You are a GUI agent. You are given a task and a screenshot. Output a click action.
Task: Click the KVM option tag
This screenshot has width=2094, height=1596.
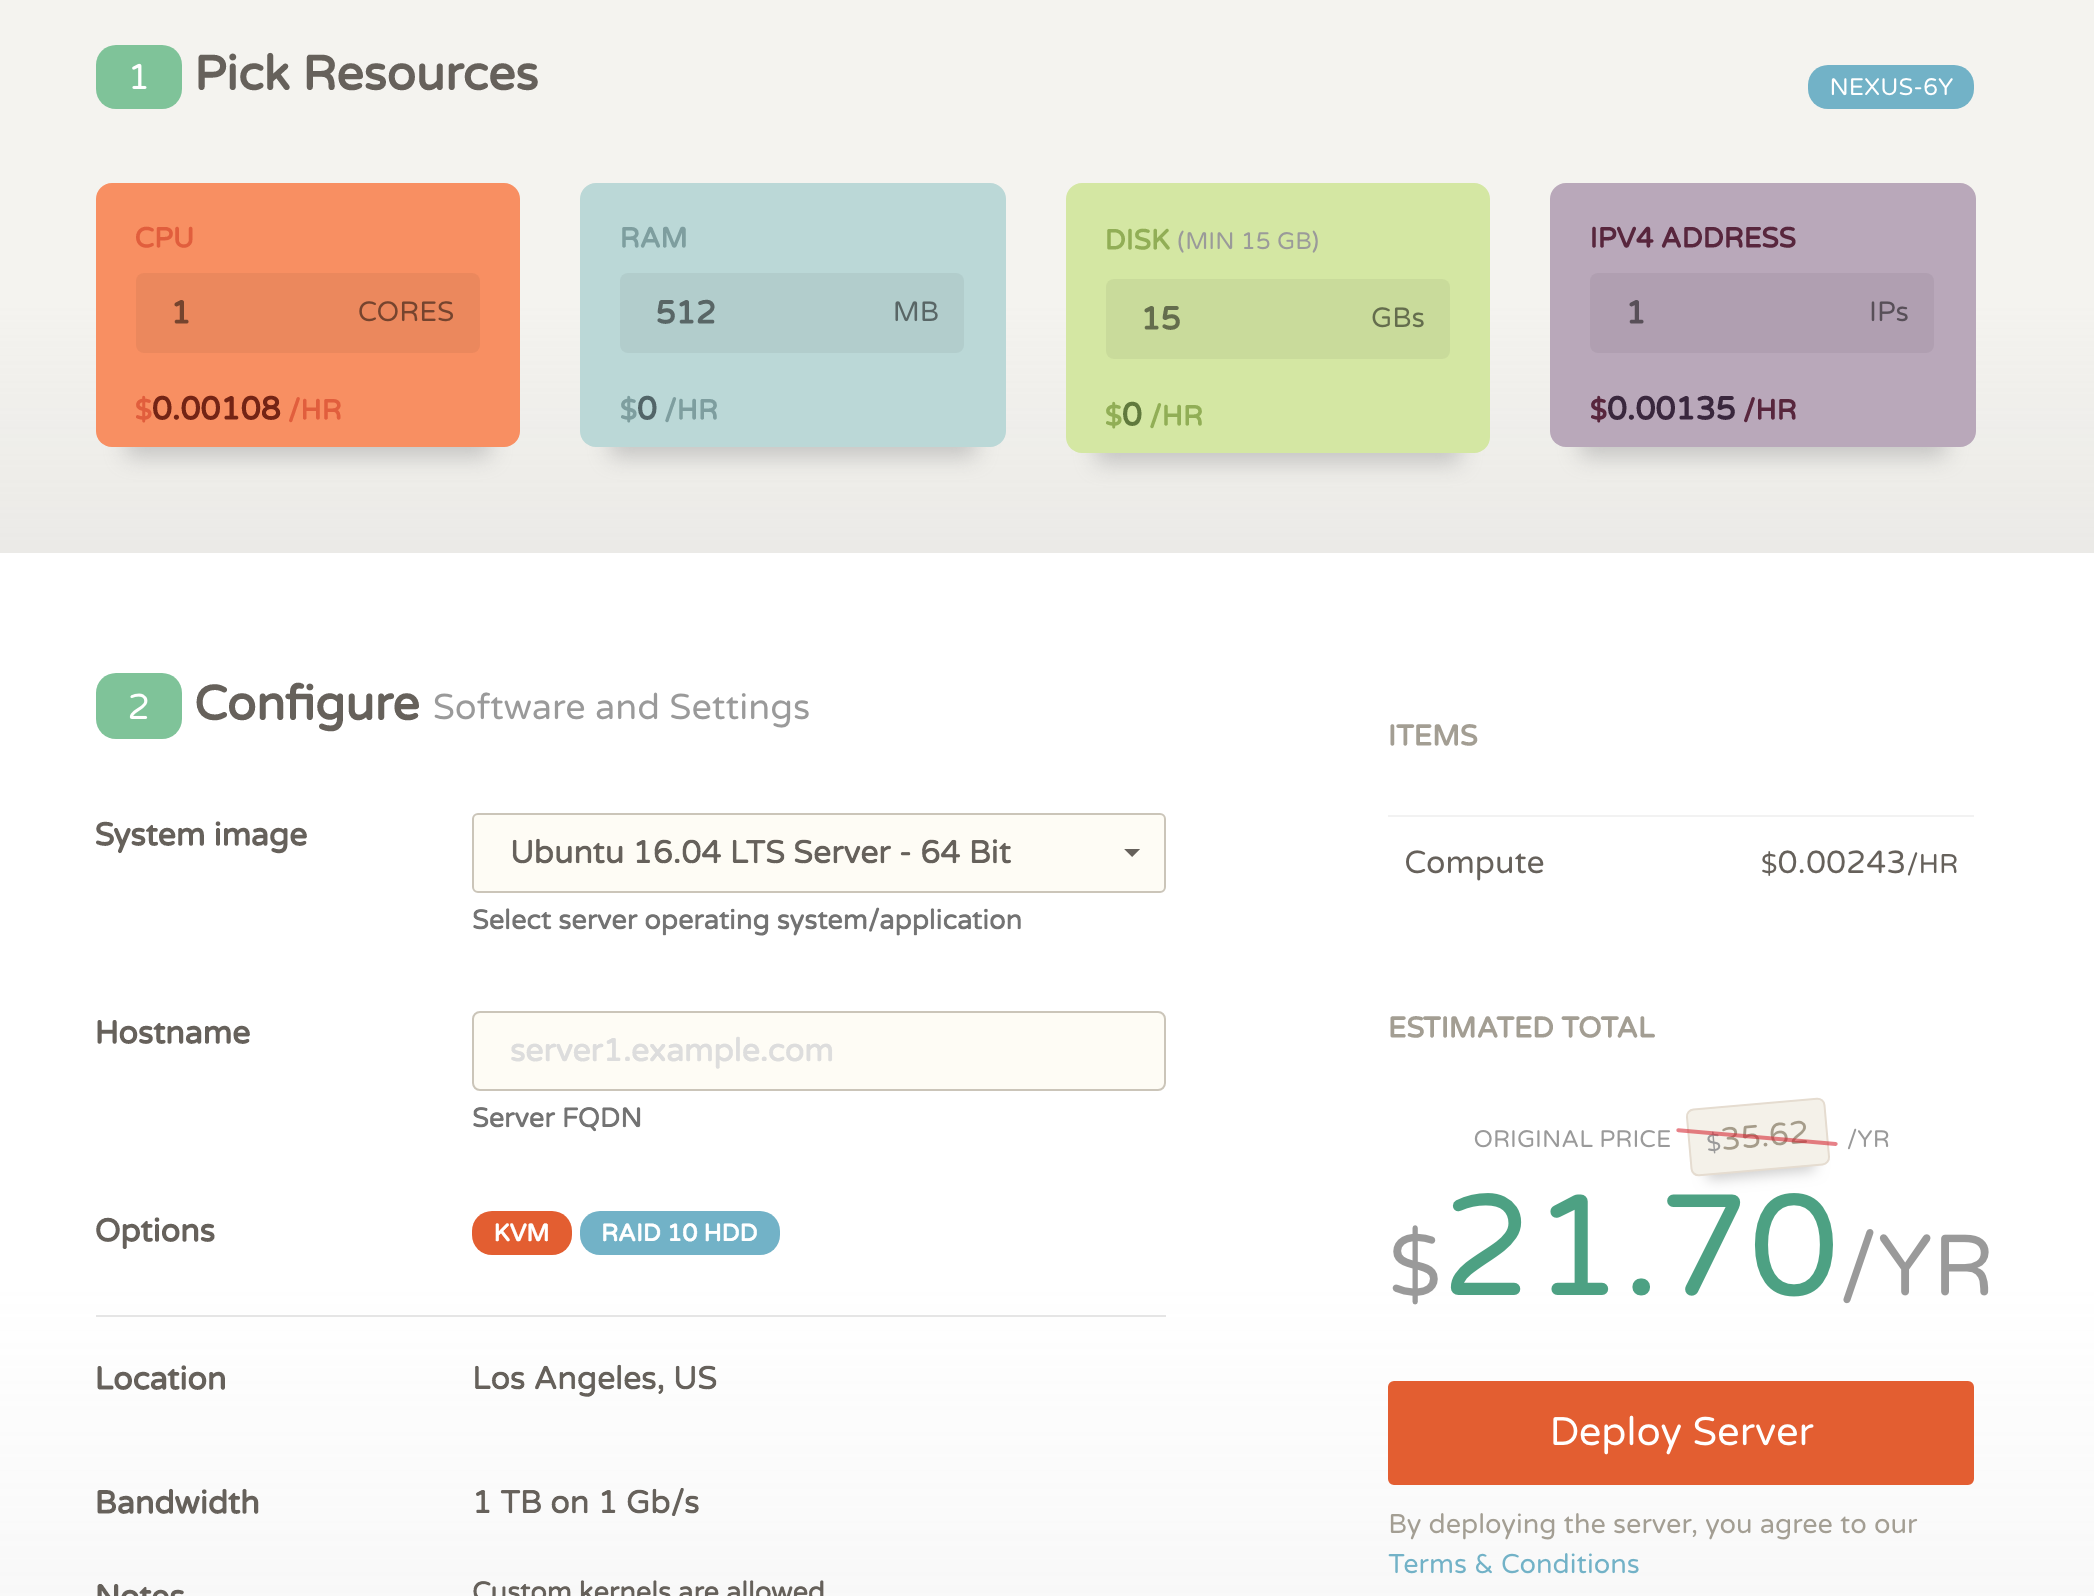click(521, 1232)
